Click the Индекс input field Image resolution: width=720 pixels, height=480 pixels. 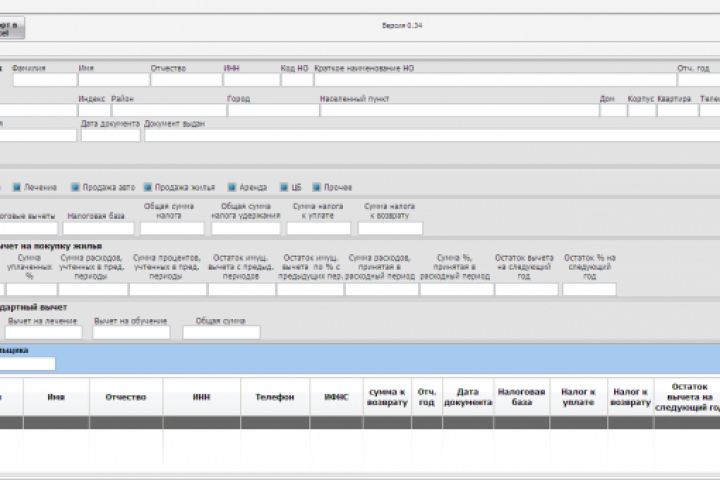click(x=95, y=110)
